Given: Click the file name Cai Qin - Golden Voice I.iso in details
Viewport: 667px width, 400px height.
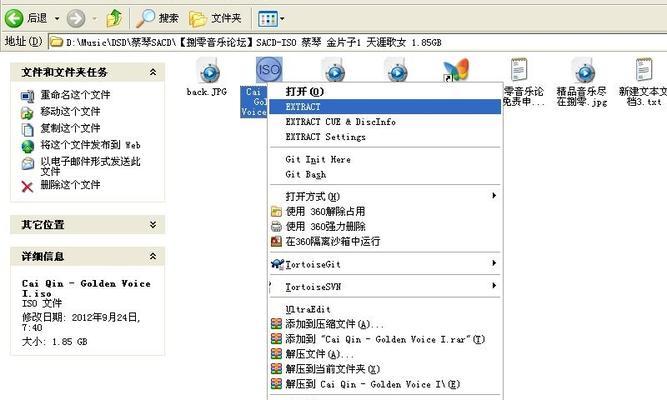Looking at the screenshot, I should (86, 289).
